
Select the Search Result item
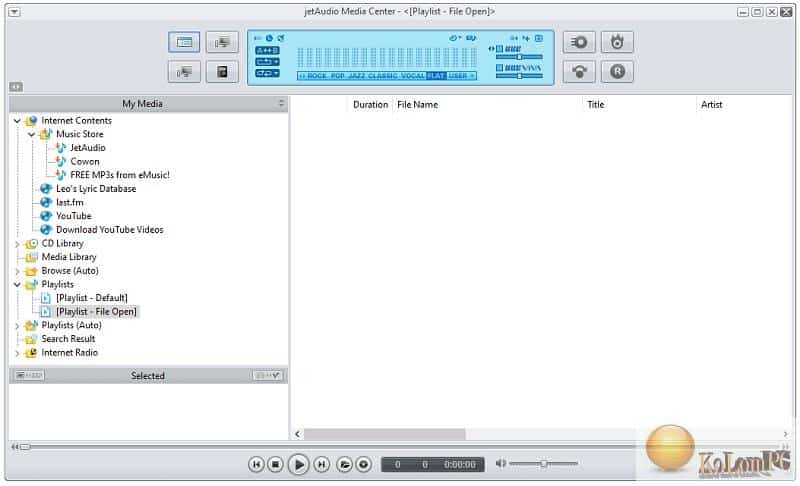point(68,339)
